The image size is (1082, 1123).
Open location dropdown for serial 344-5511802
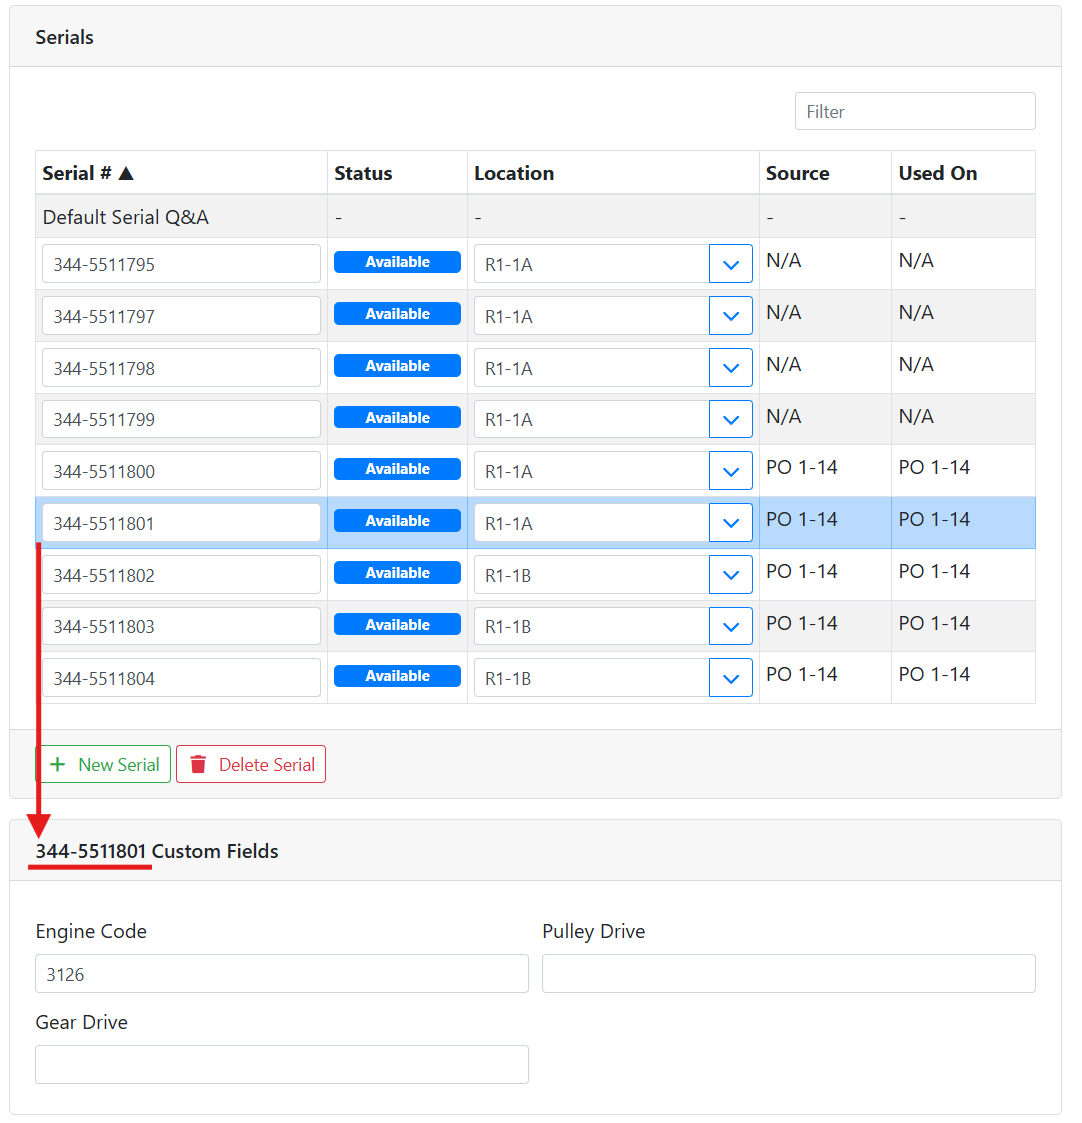730,575
